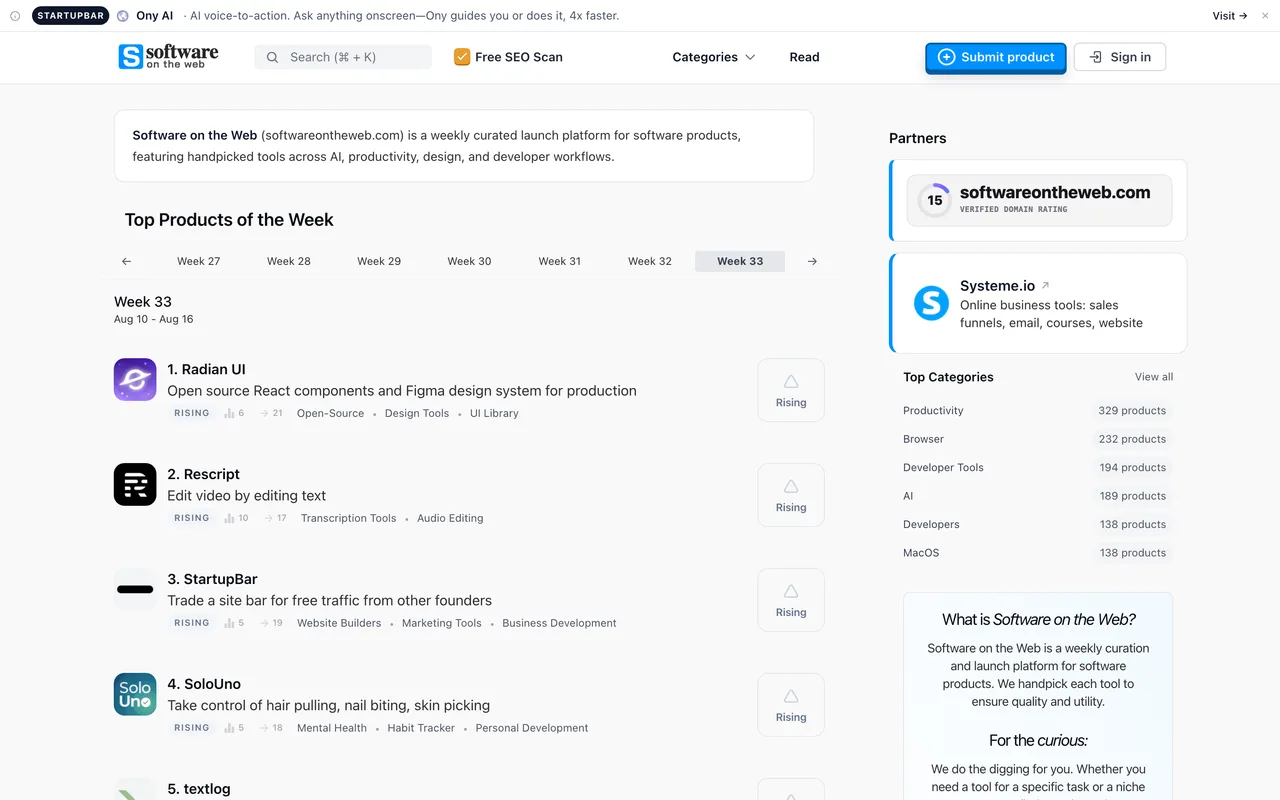Viewport: 1280px width, 800px height.
Task: Open the Radian UI product title
Action: (x=206, y=369)
